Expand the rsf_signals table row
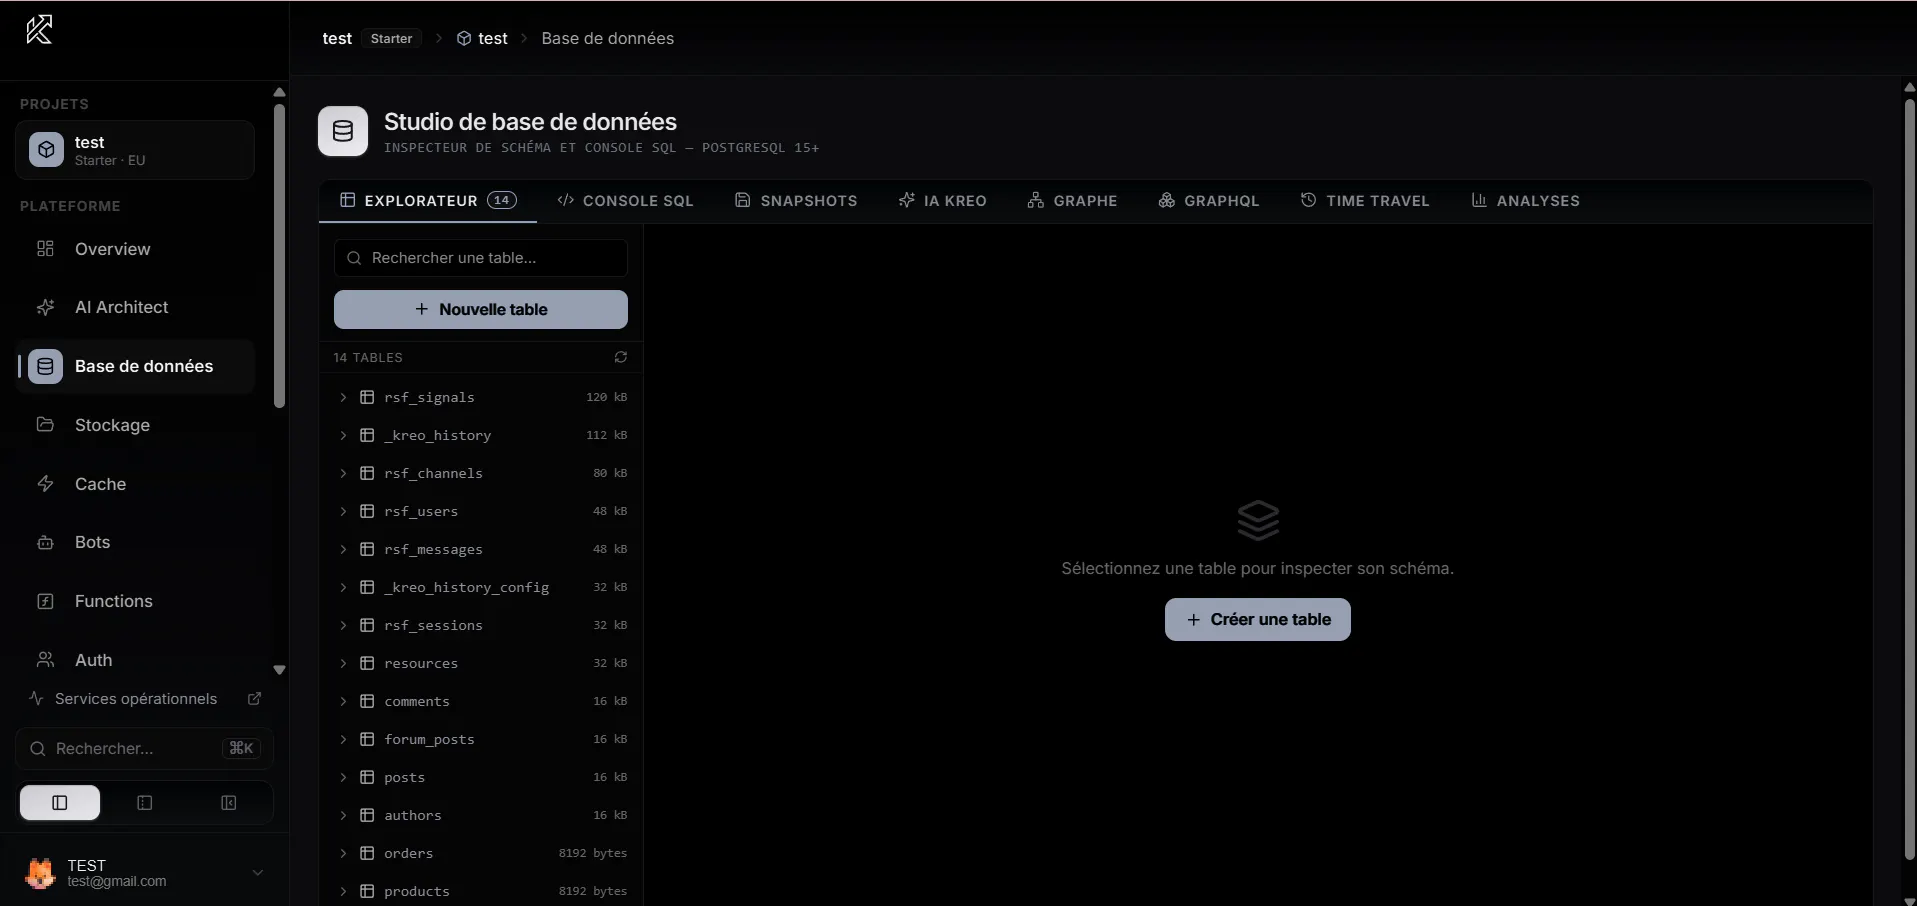Viewport: 1917px width, 906px height. coord(343,397)
